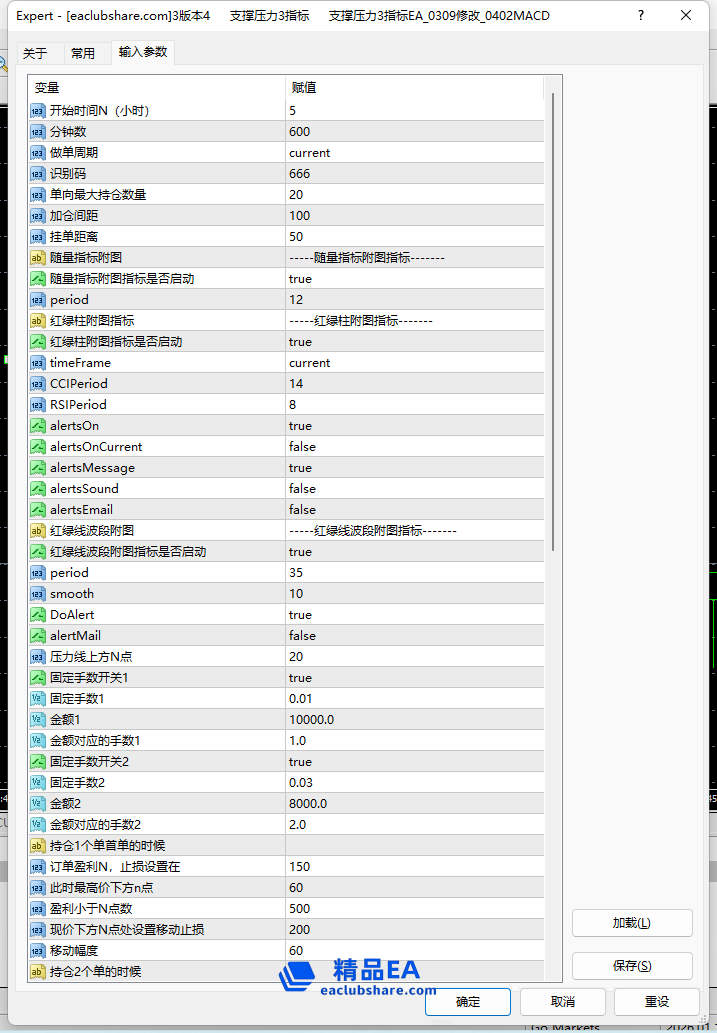The width and height of the screenshot is (717, 1033).
Task: Click the bool icon beside 随量指标附图指标是否启动
Action: point(38,279)
